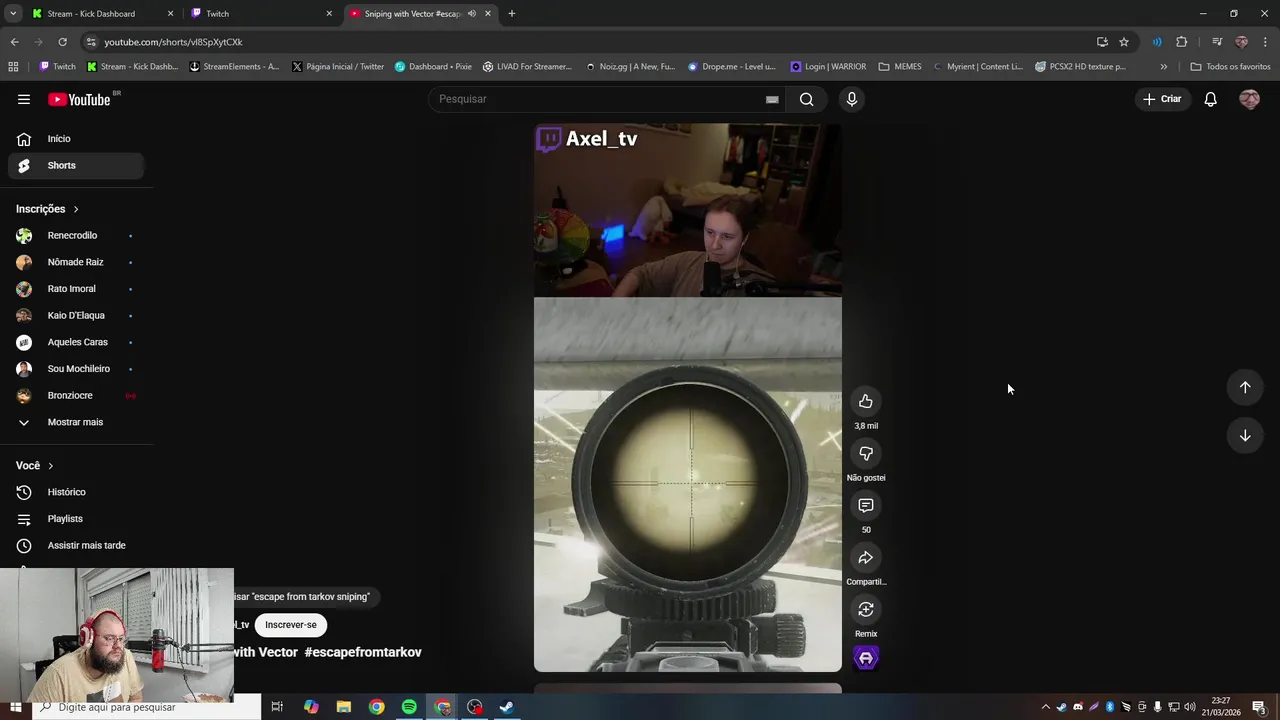Open the StreamElements bookmark
The image size is (1280, 720).
pos(234,67)
